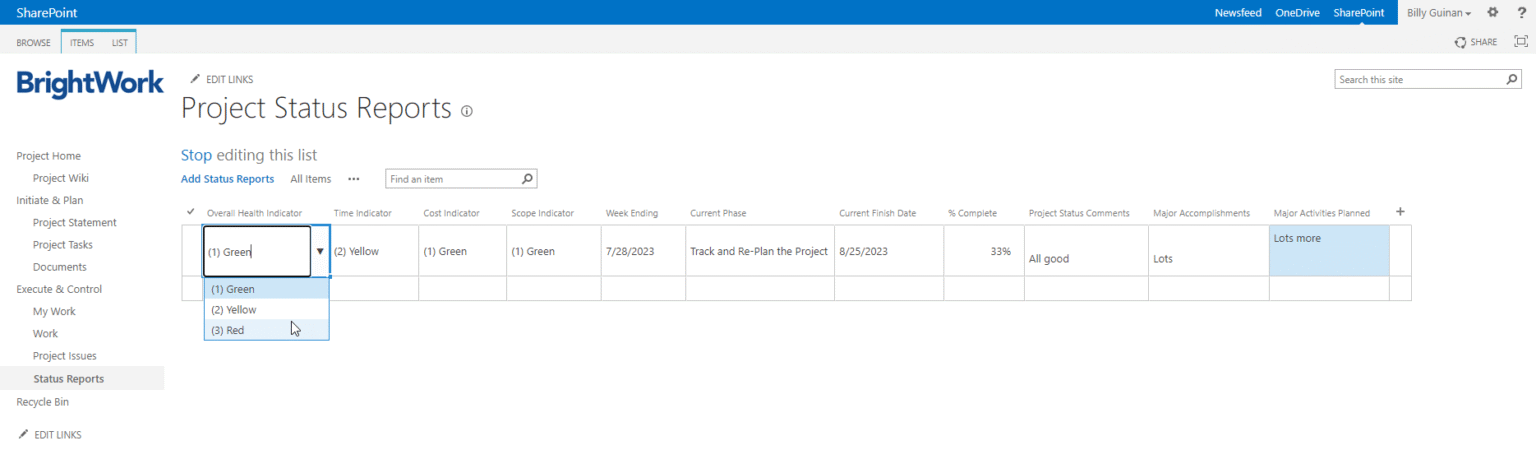Click Add Status Reports link
1536x450 pixels.
tap(227, 179)
